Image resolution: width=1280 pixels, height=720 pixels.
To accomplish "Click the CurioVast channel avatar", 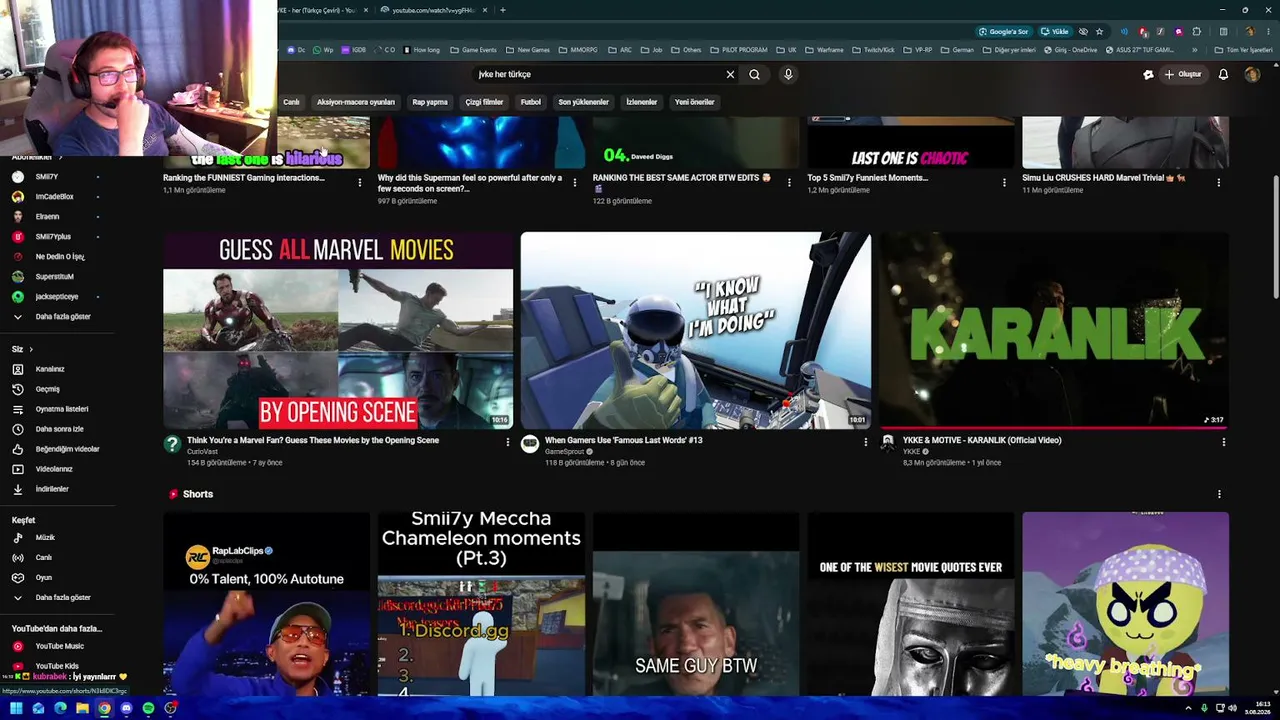I will 172,444.
